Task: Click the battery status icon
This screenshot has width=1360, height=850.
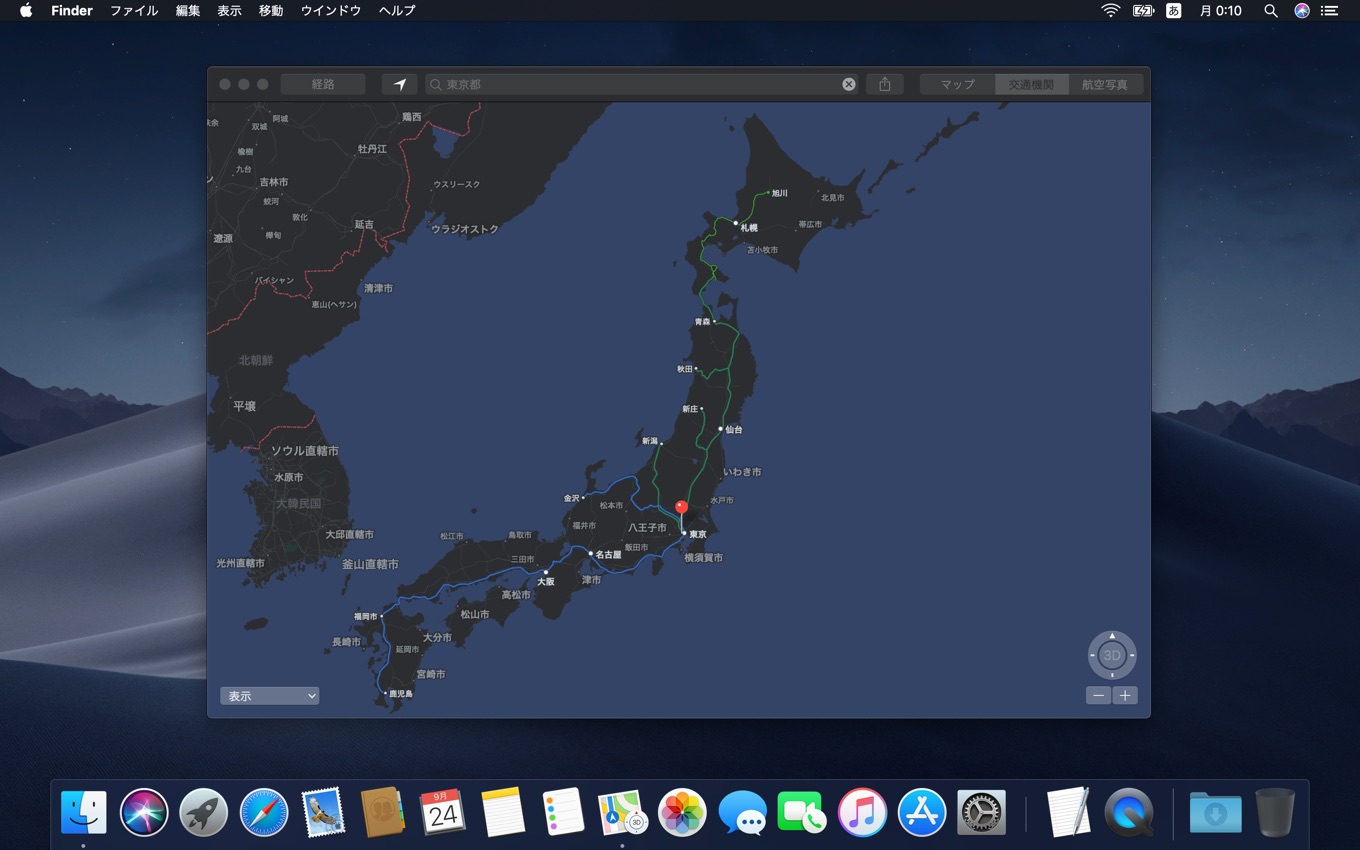Action: pos(1143,11)
